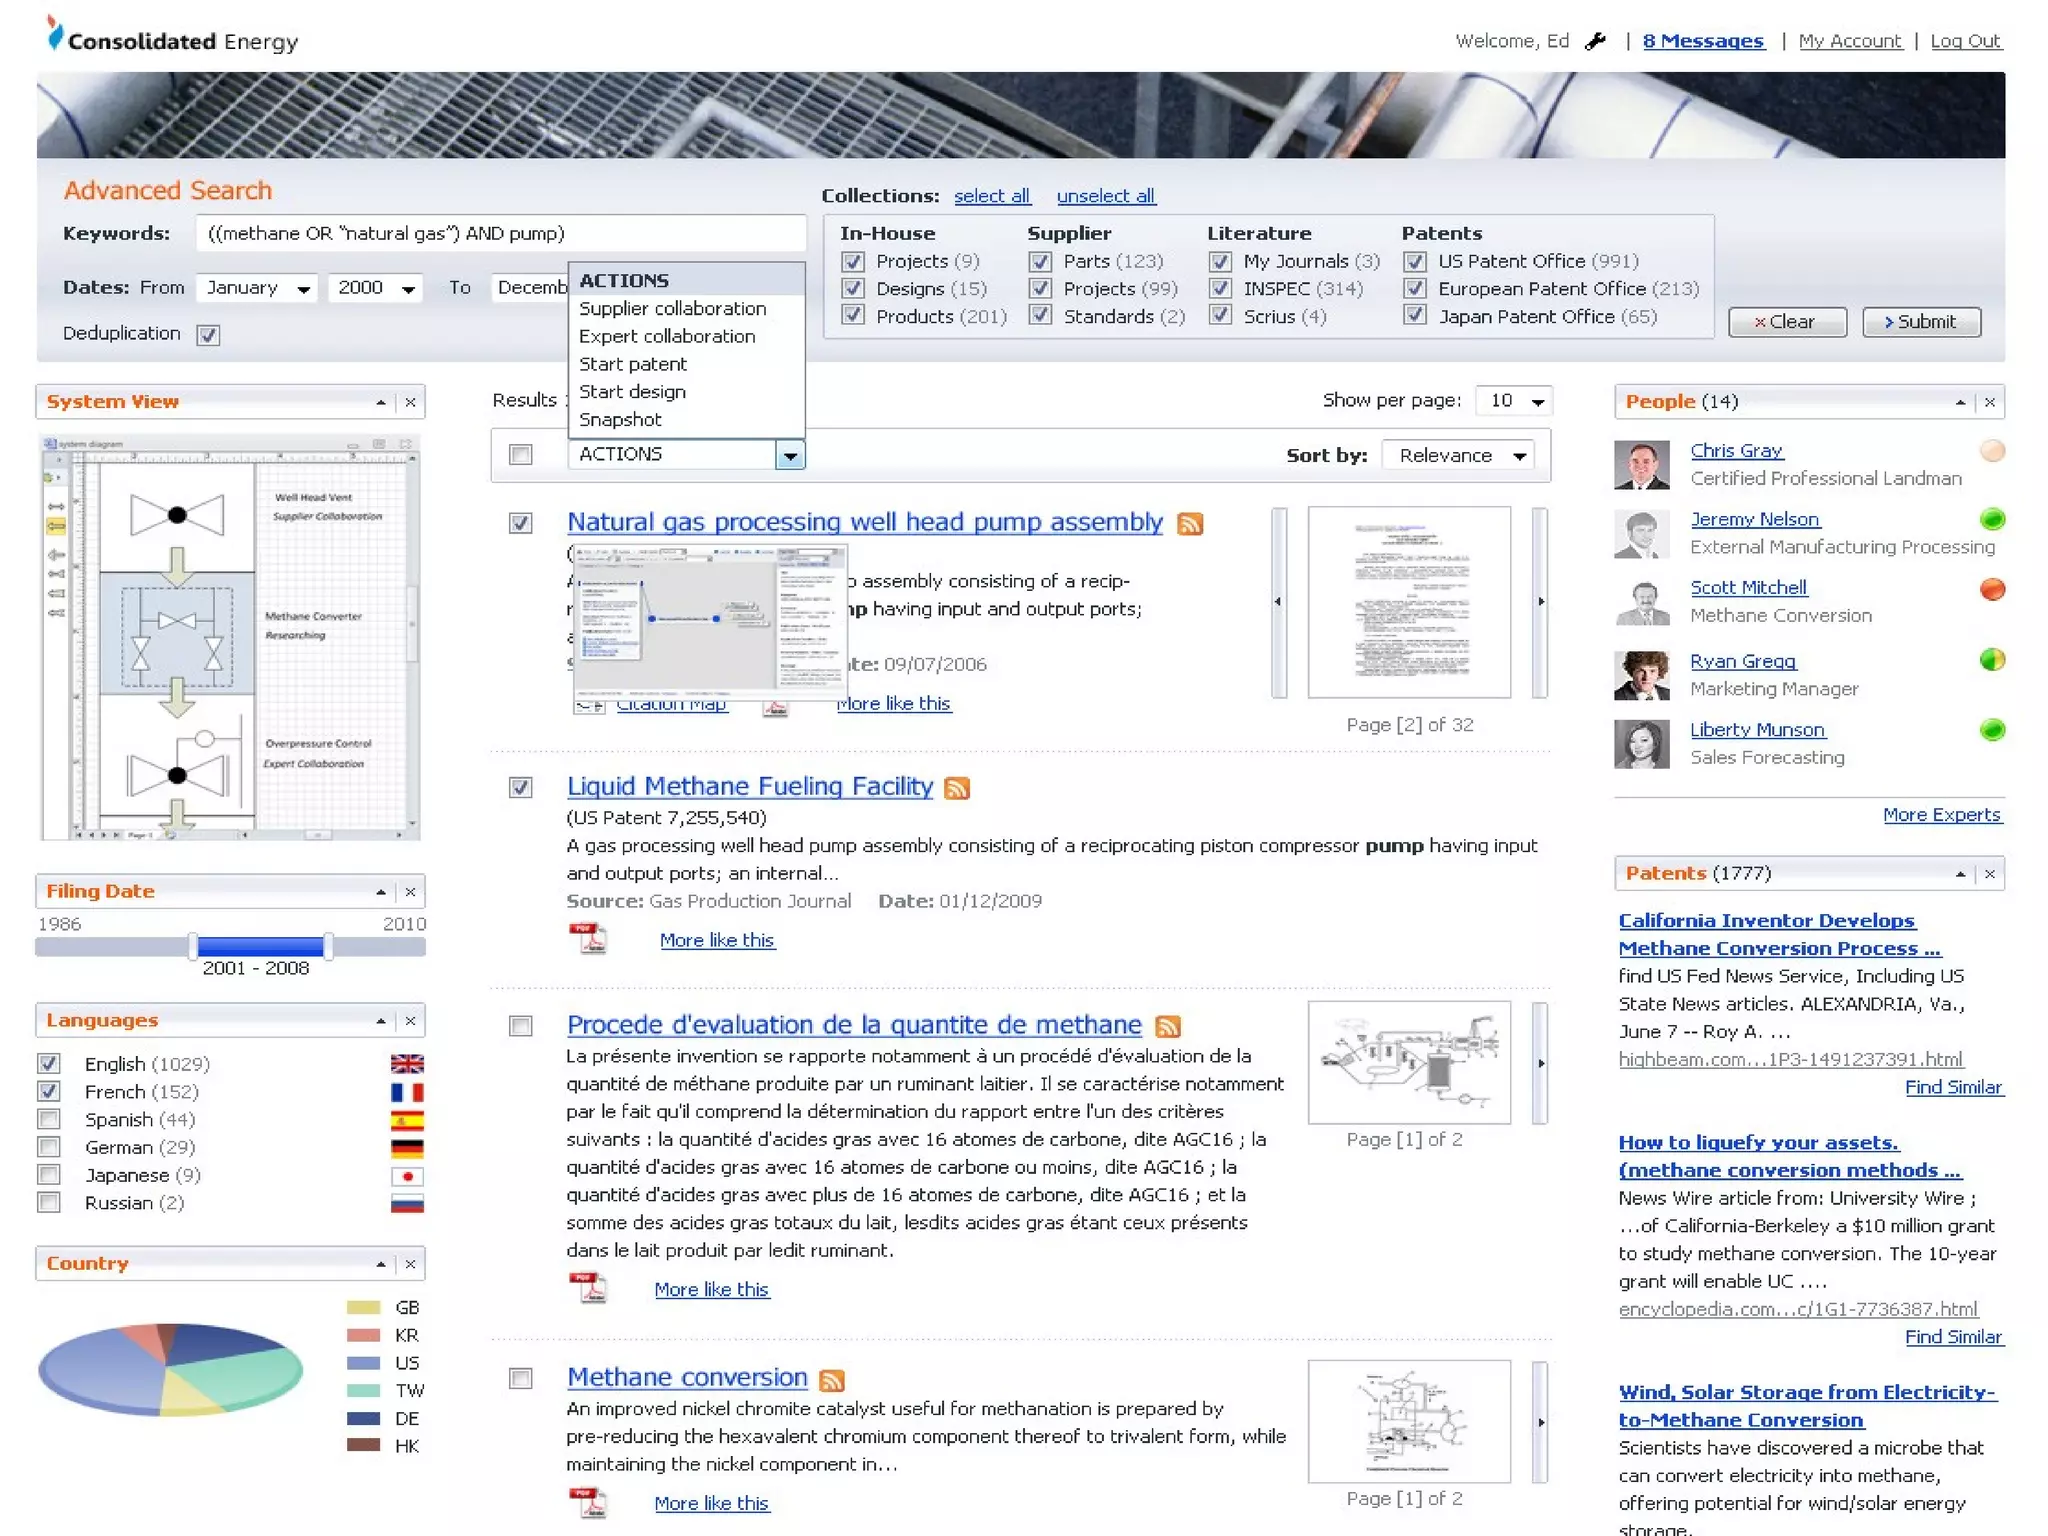Choose Start patent from Actions menu
The width and height of the screenshot is (2048, 1536).
click(633, 364)
